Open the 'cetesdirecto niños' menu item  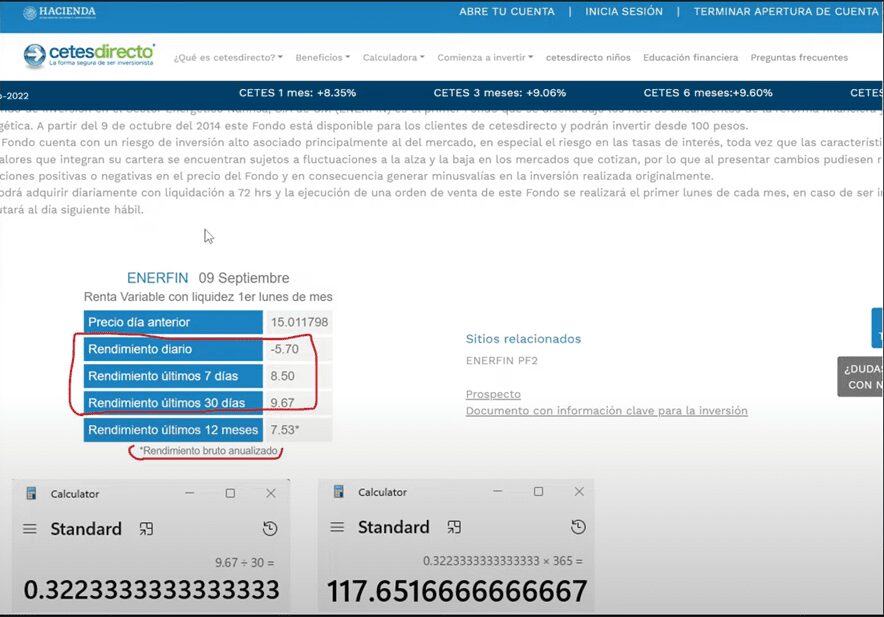pos(588,58)
